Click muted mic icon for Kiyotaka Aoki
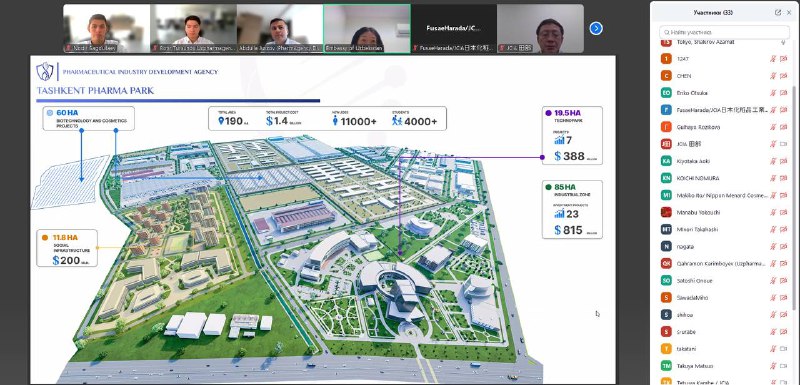Image resolution: width=800 pixels, height=385 pixels. [x=773, y=161]
